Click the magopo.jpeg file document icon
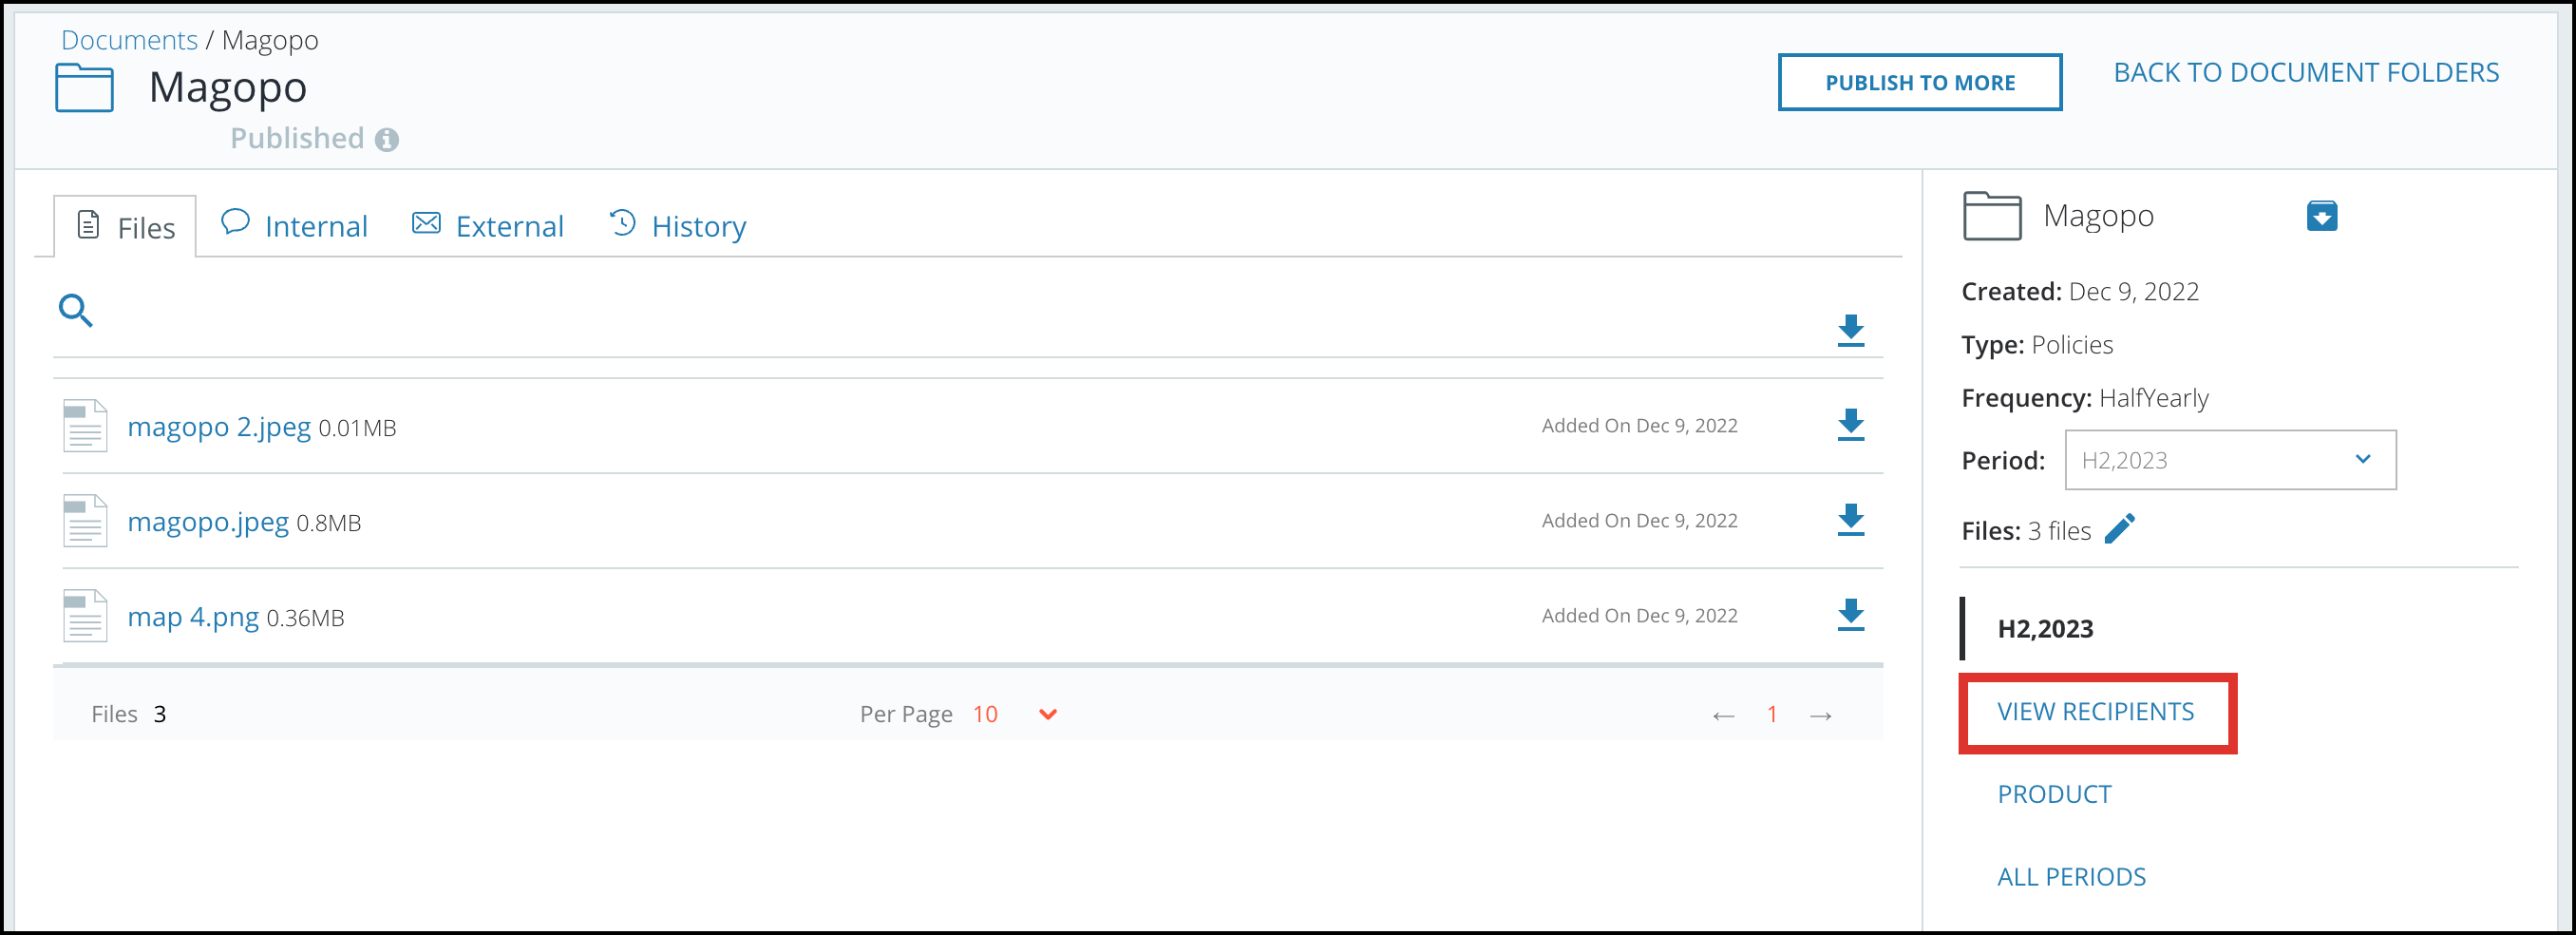Screen dimensions: 2576x935 pyautogui.click(x=85, y=521)
